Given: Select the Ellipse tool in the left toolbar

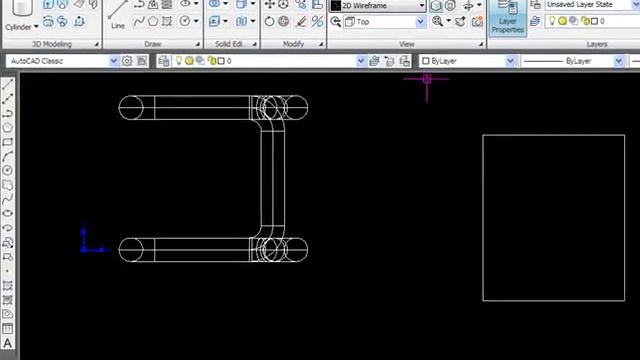Looking at the screenshot, I should pyautogui.click(x=8, y=213).
